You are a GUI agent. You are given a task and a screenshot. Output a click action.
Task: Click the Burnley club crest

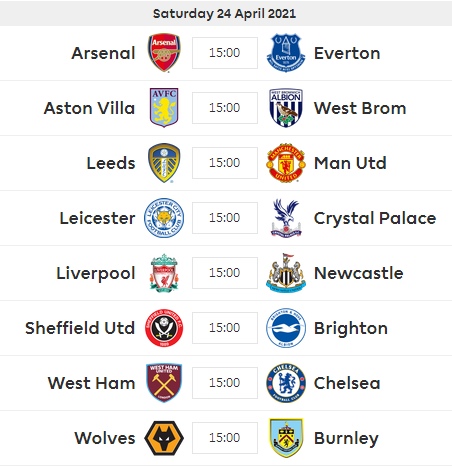click(x=286, y=438)
